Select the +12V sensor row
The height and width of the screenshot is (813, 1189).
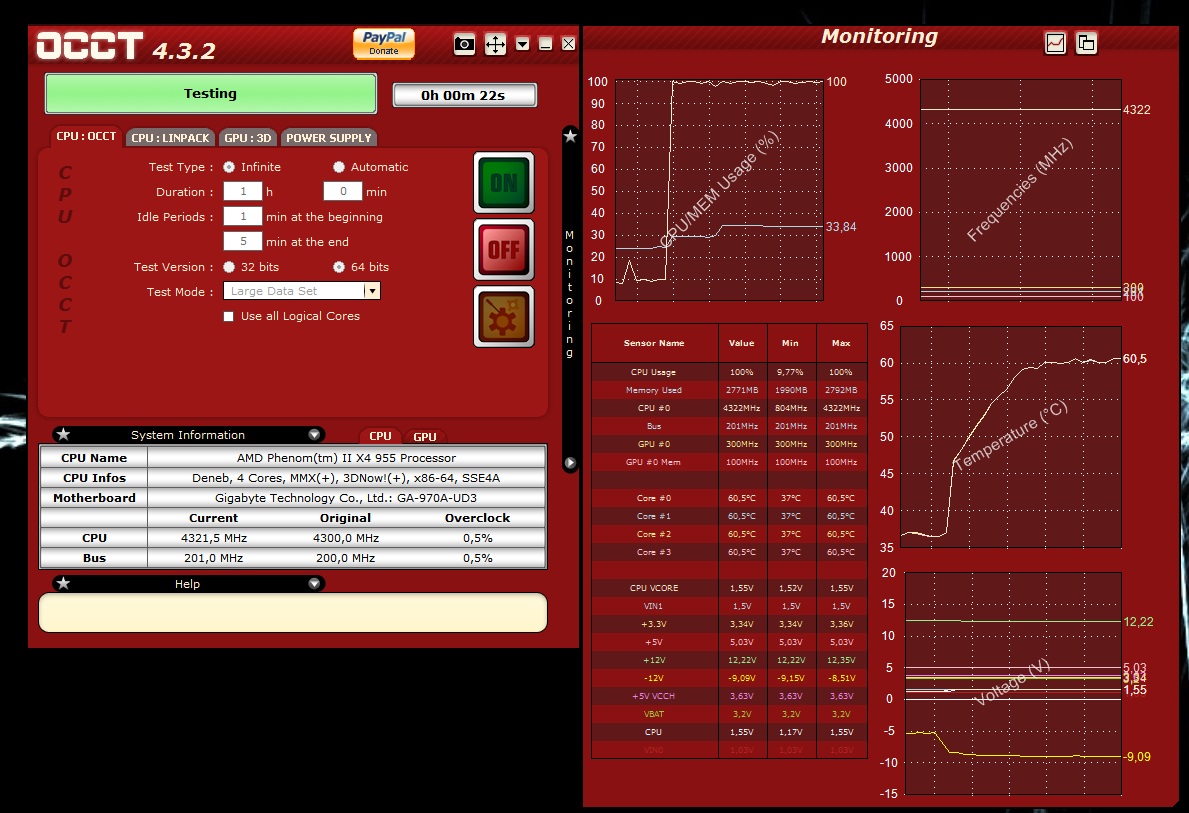tap(729, 660)
